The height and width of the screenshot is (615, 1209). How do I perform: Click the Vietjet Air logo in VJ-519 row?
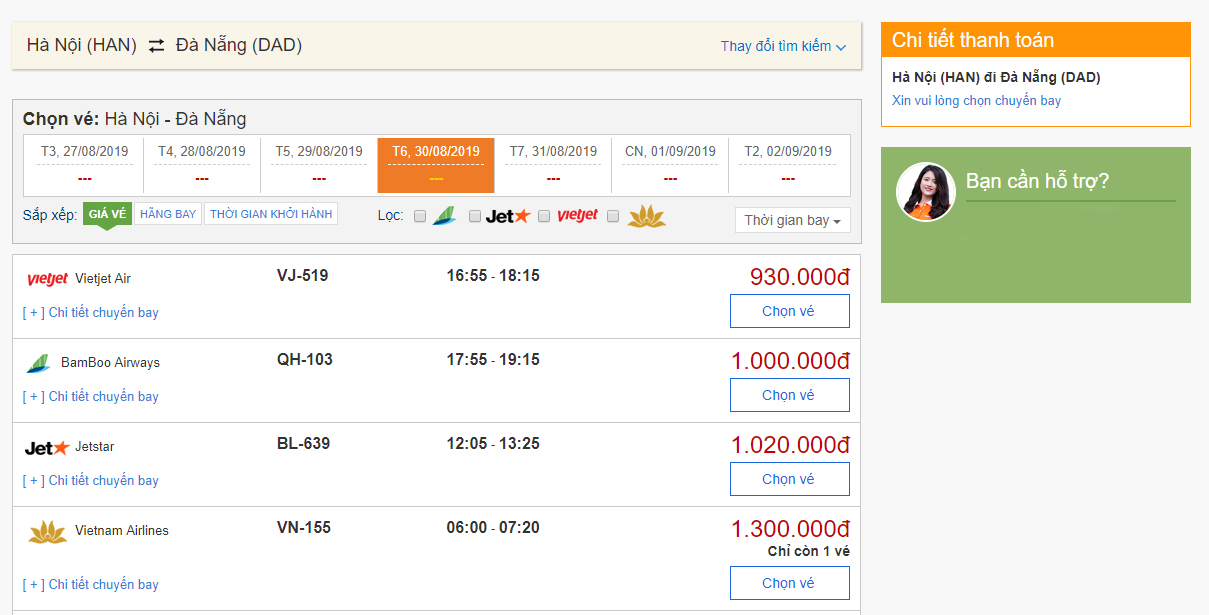(47, 279)
